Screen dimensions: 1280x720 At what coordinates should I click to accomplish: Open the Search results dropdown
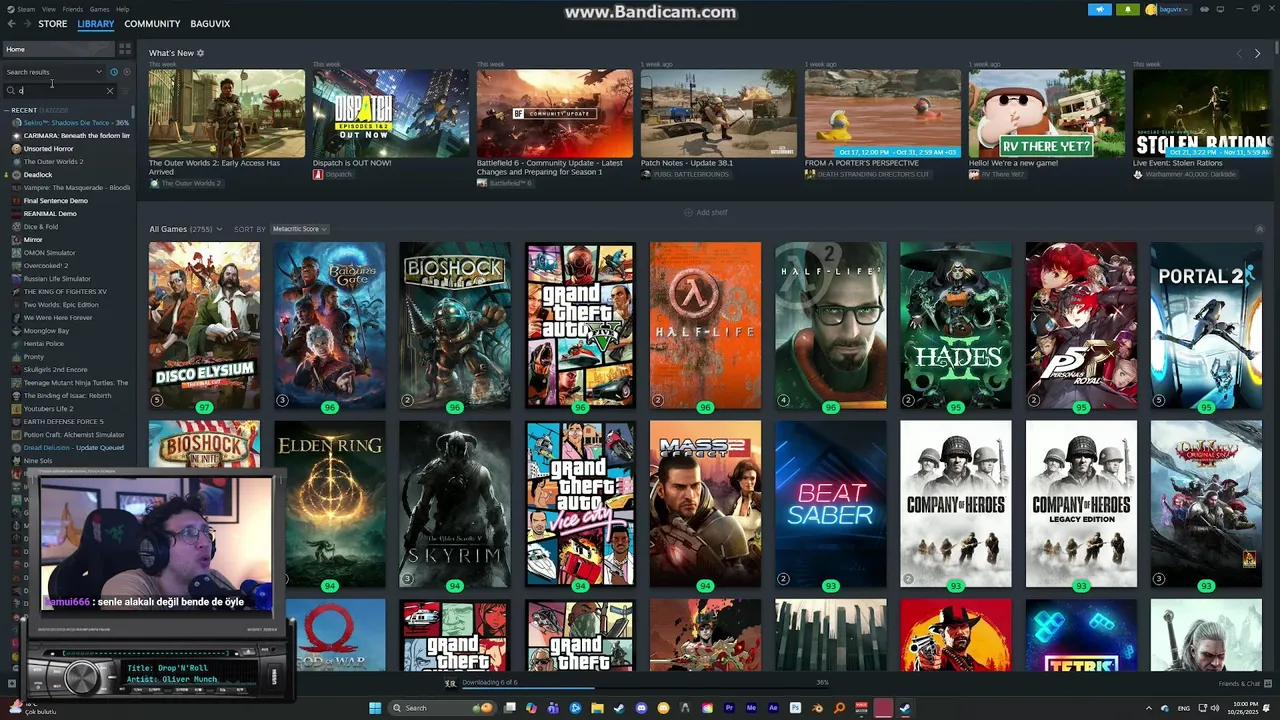54,72
